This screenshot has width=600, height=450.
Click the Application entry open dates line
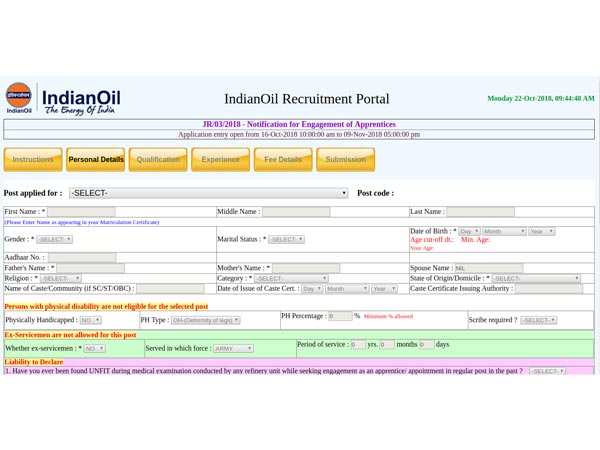tap(299, 135)
